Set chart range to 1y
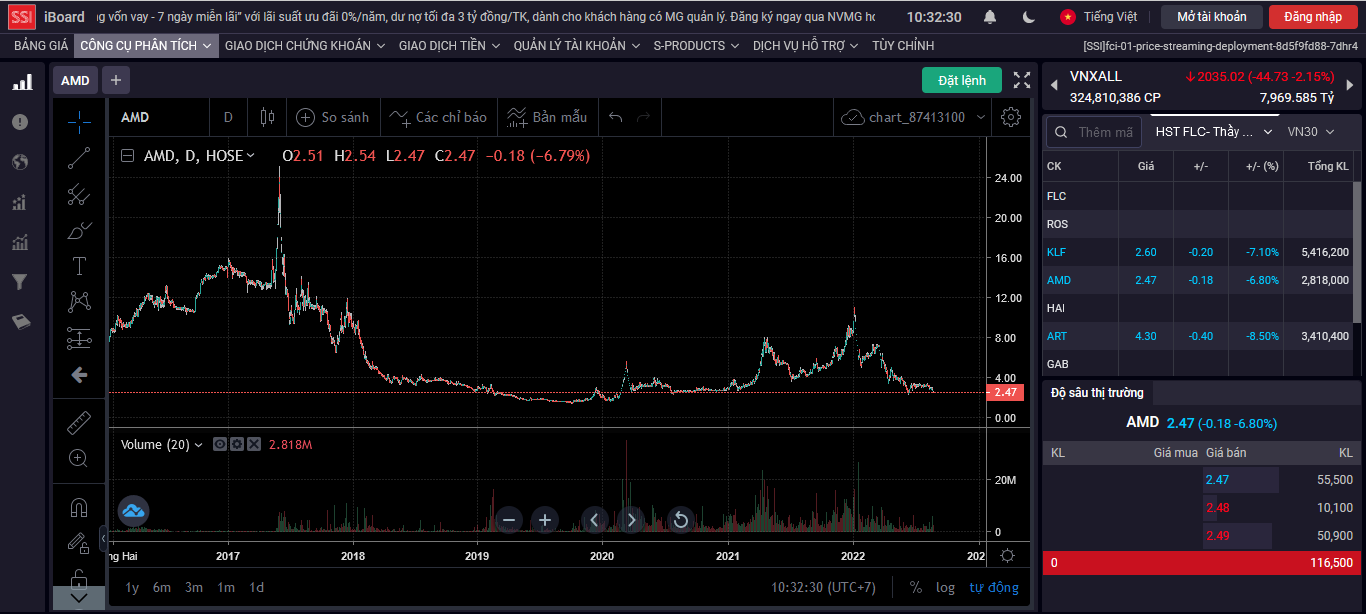Viewport: 1366px width, 614px height. [132, 587]
